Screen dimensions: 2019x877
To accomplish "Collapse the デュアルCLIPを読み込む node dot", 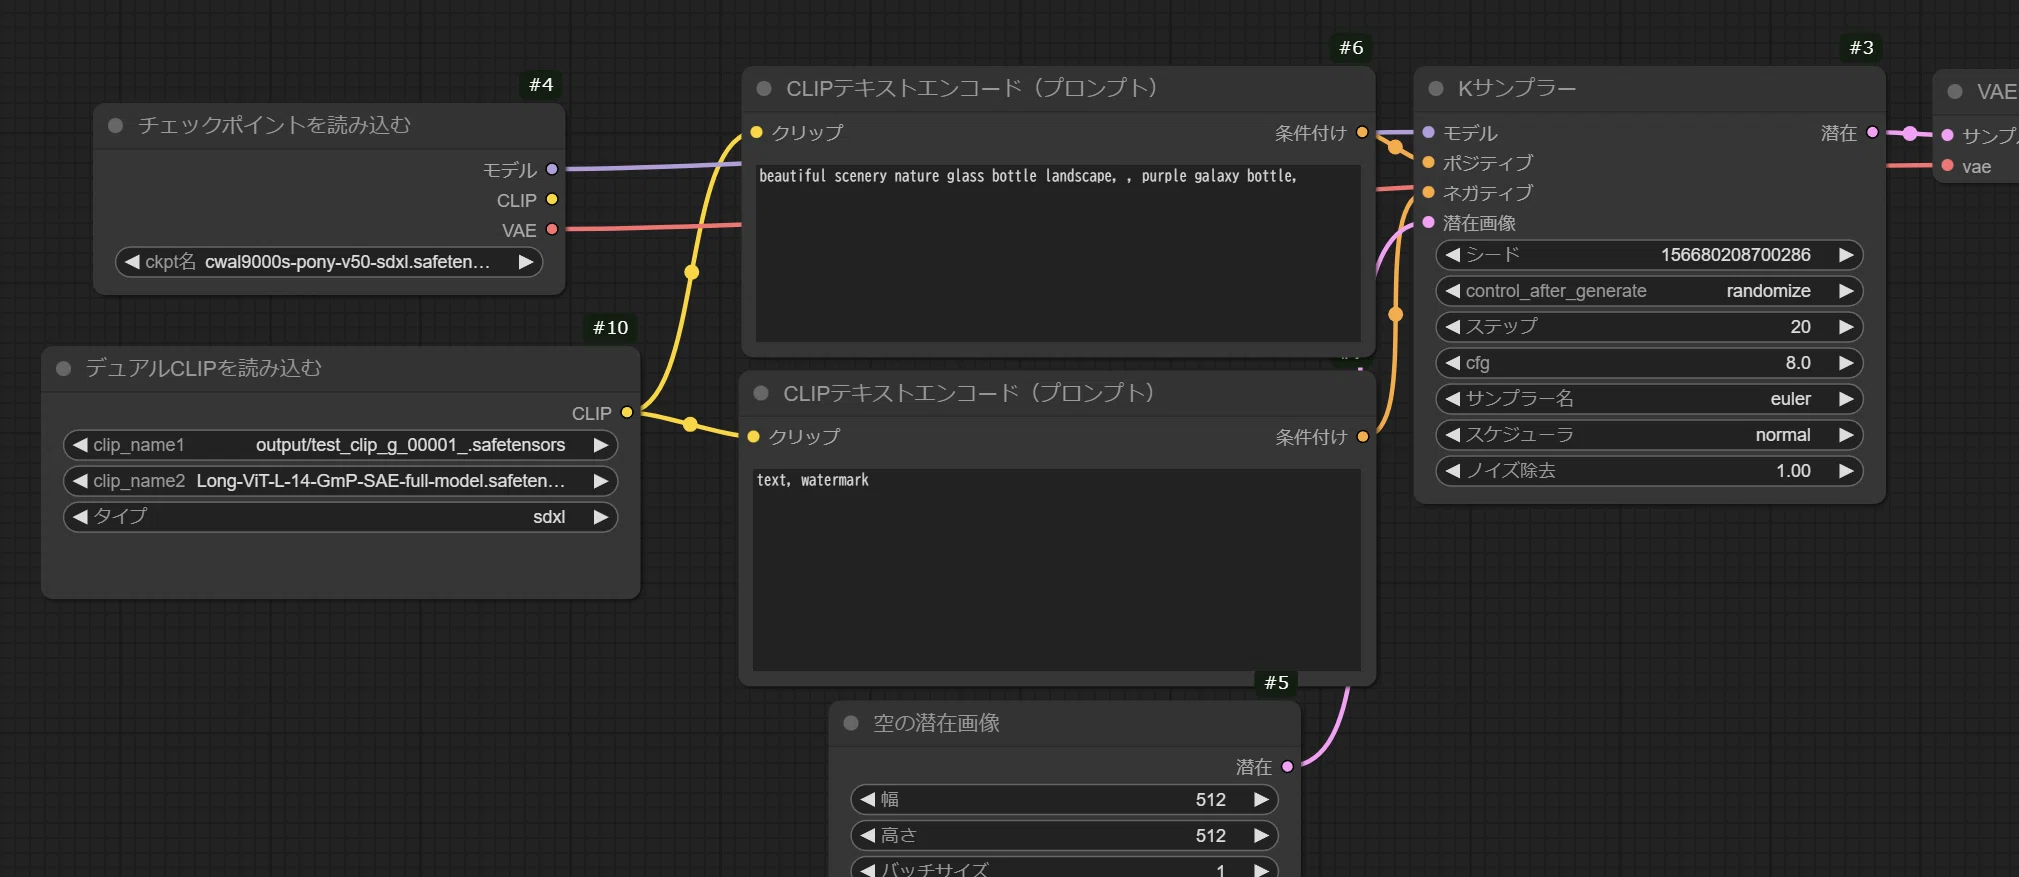I will [63, 369].
